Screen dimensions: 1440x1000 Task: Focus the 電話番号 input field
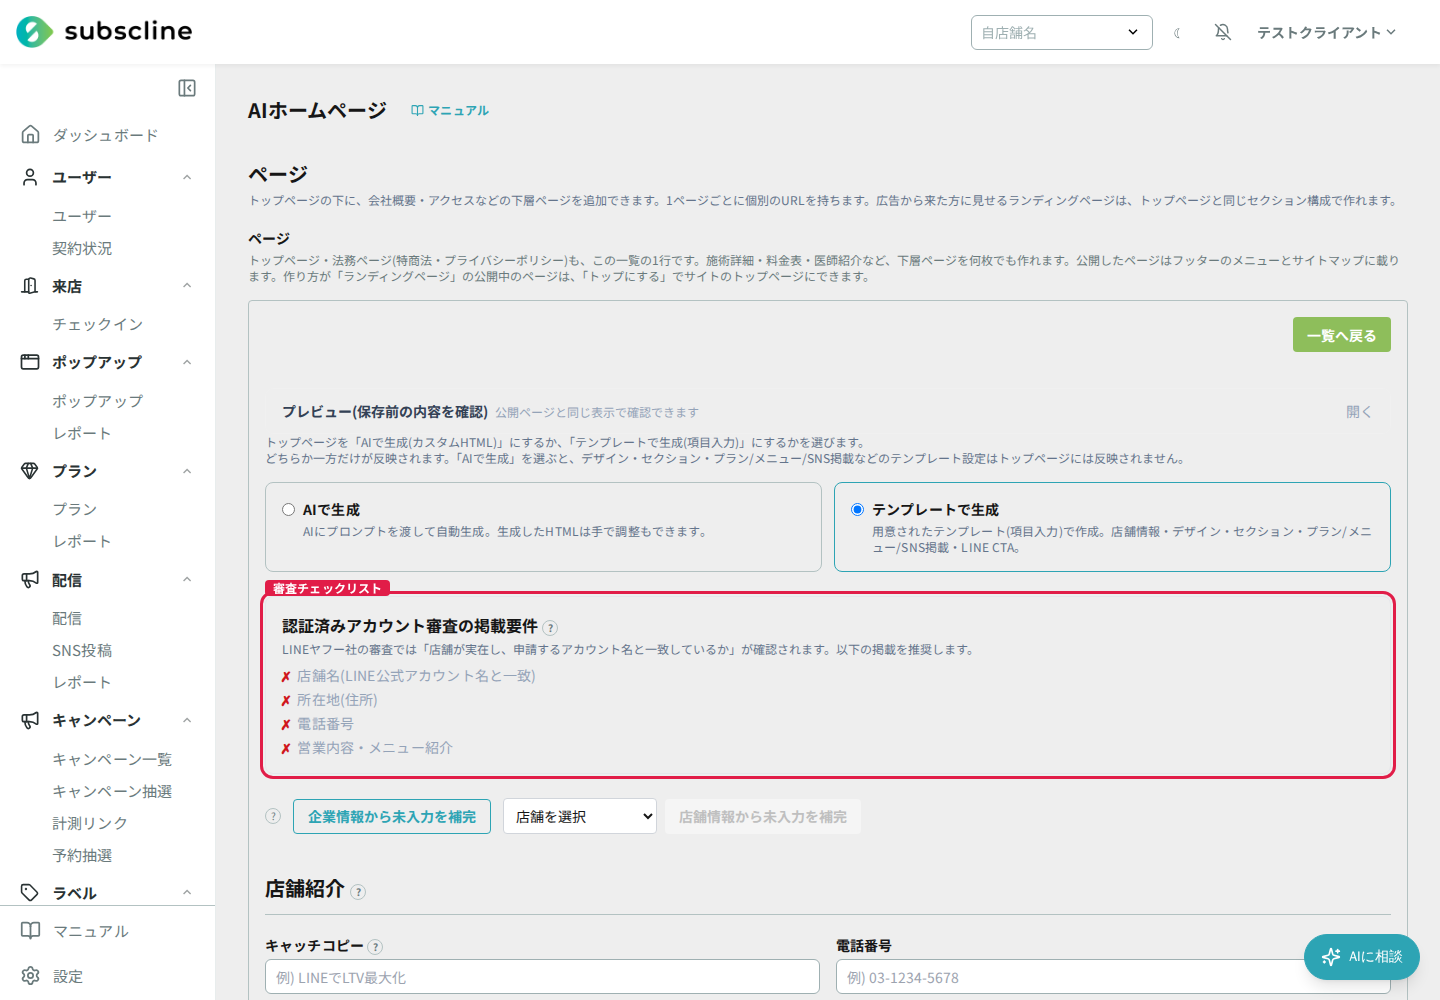pyautogui.click(x=1113, y=977)
